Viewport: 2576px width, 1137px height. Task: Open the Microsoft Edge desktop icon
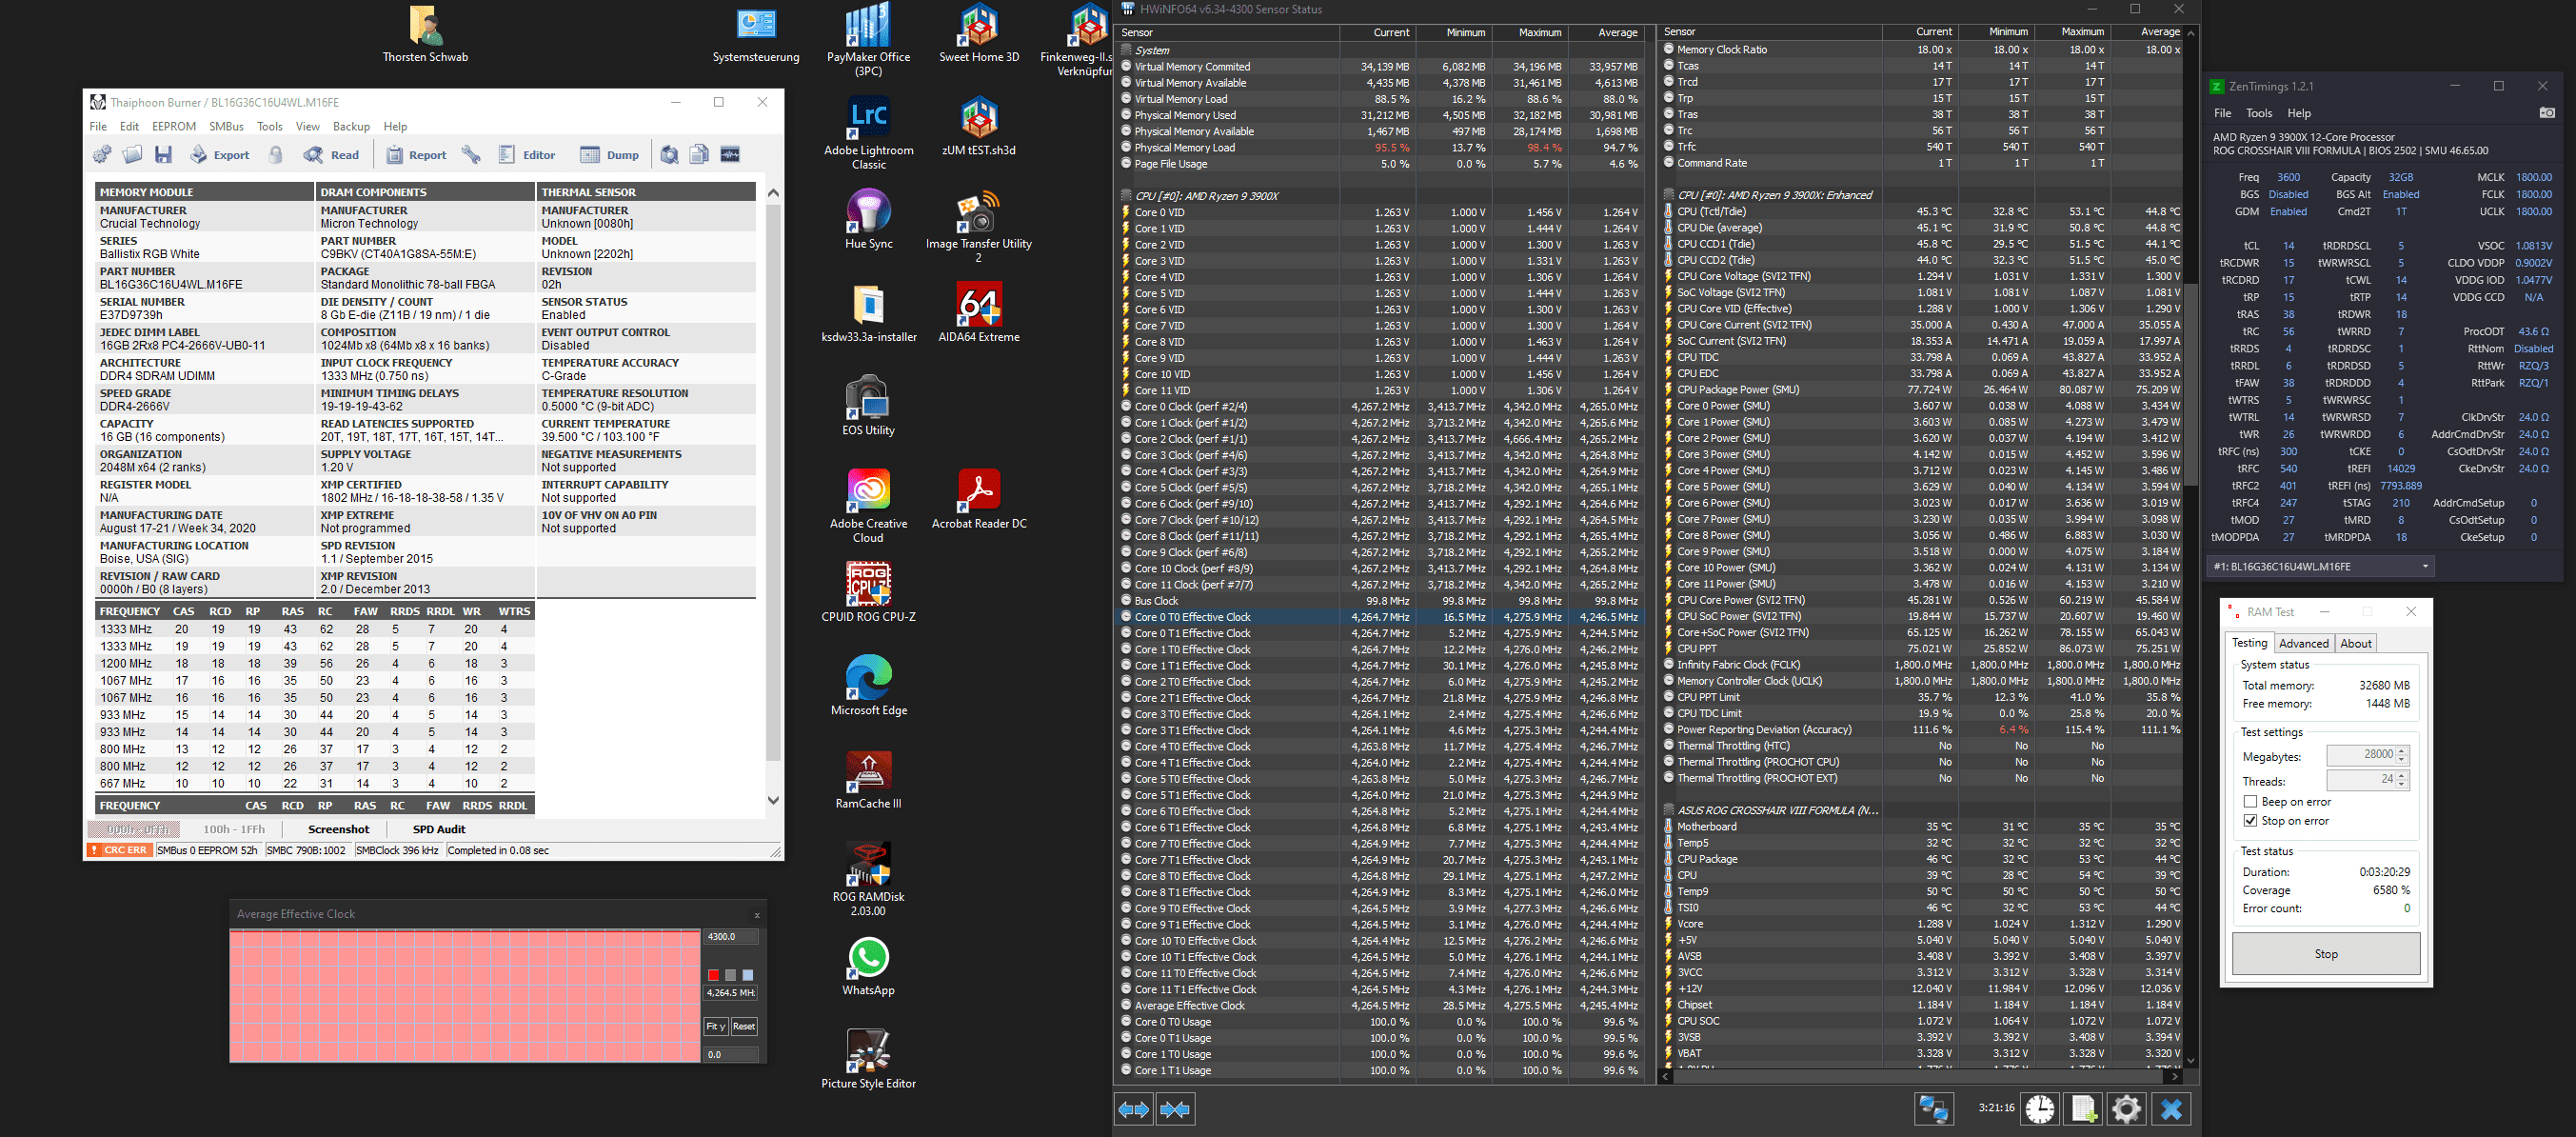pyautogui.click(x=868, y=686)
